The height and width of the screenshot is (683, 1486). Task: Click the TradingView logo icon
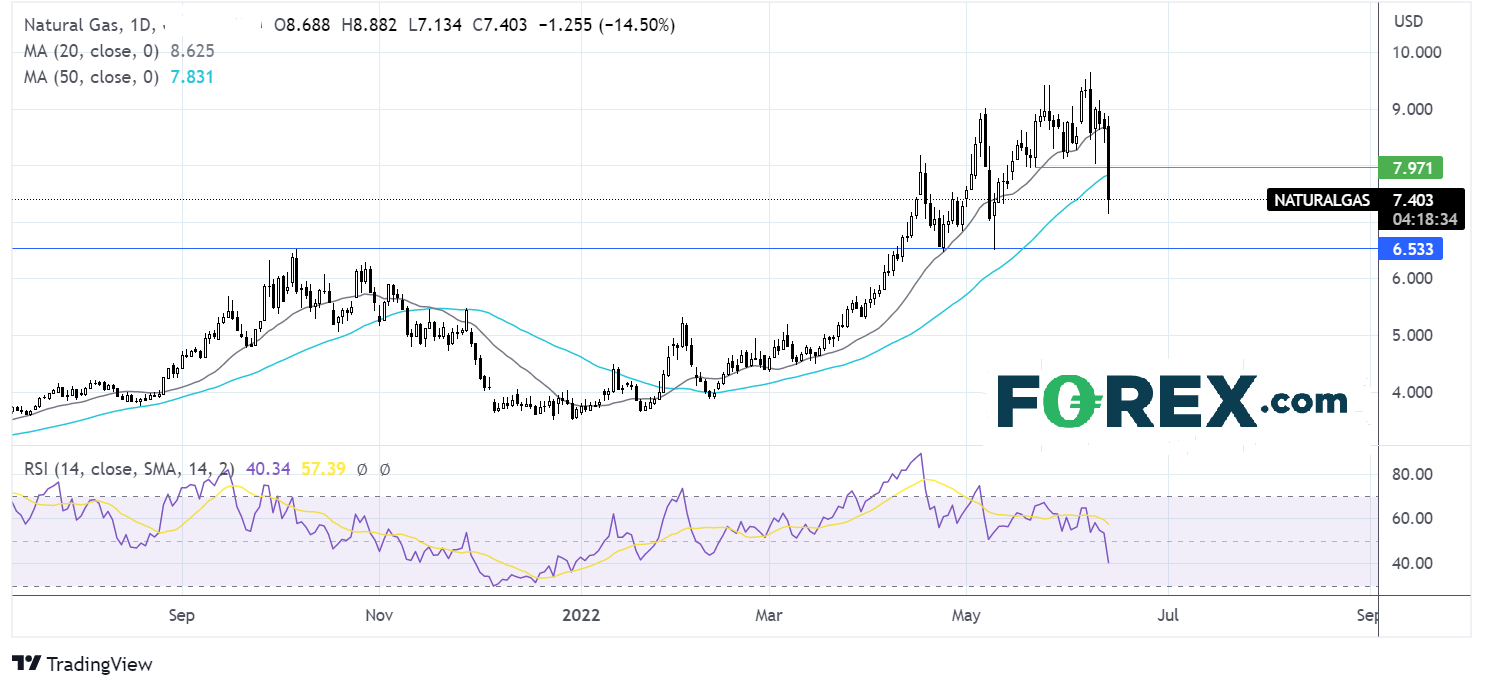click(27, 664)
